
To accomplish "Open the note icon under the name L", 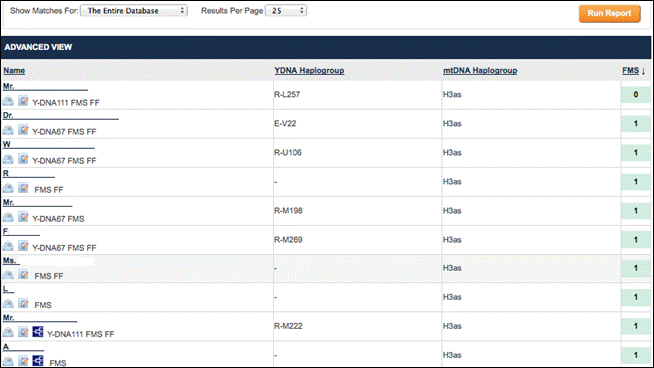I will coord(23,303).
